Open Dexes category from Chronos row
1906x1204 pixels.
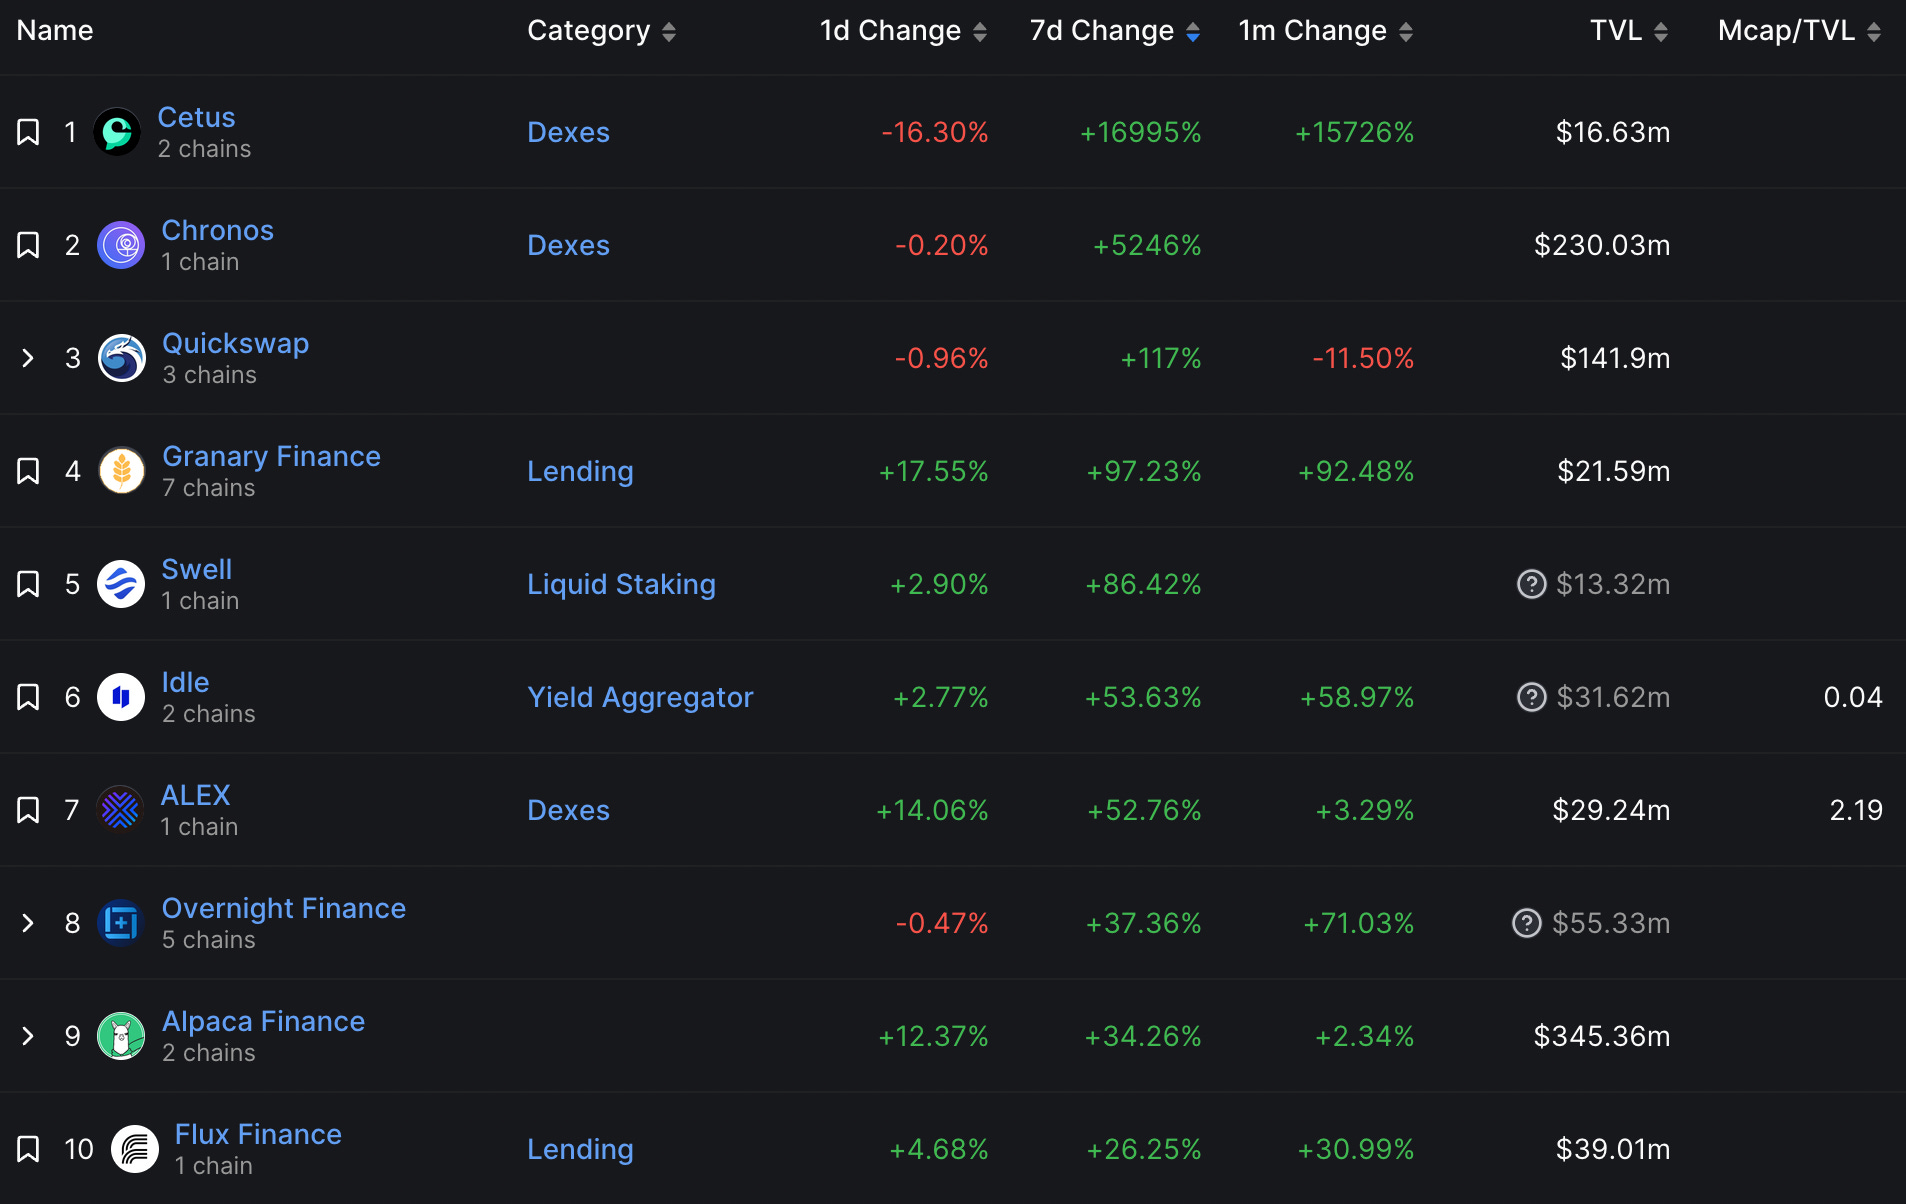[569, 245]
